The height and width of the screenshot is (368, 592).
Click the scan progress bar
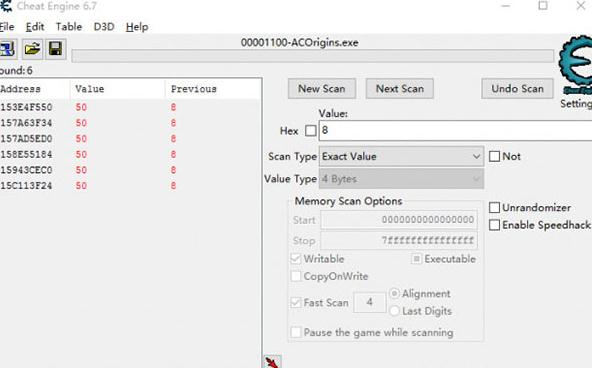coord(313,56)
